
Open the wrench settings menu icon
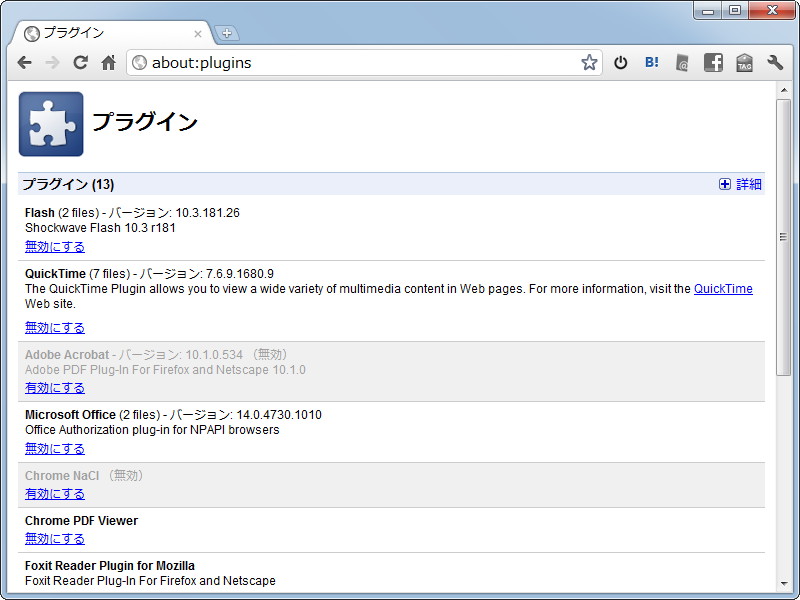[x=775, y=62]
